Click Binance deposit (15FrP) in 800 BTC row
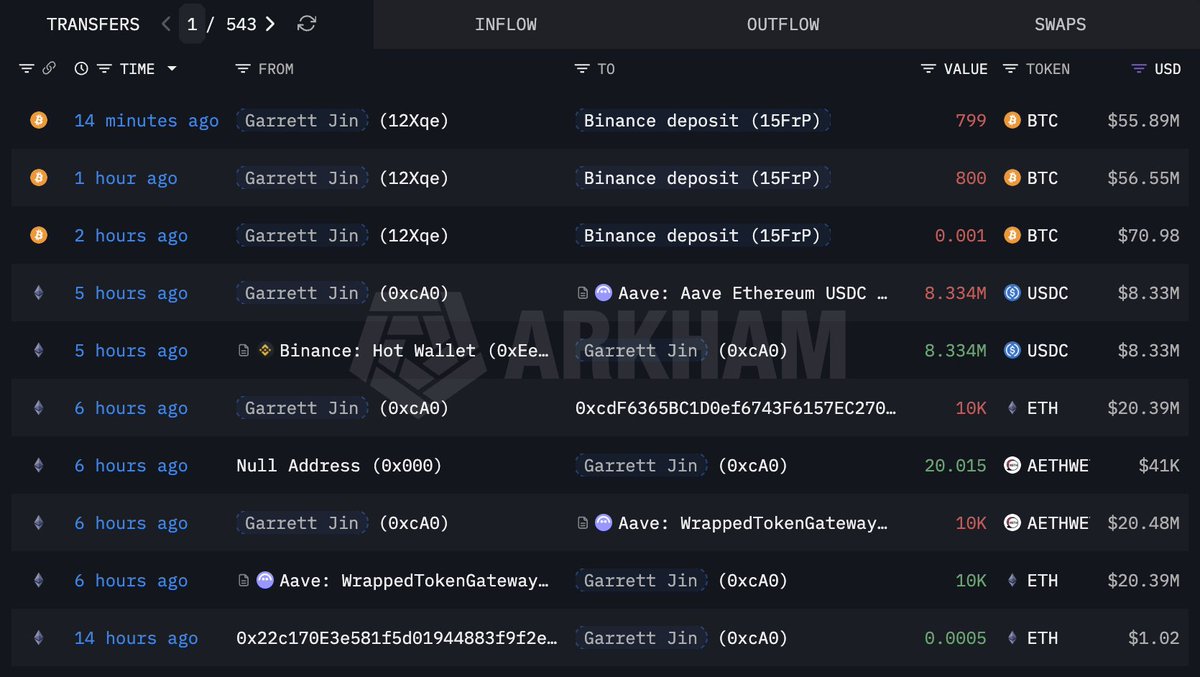Image resolution: width=1200 pixels, height=677 pixels. tap(702, 178)
